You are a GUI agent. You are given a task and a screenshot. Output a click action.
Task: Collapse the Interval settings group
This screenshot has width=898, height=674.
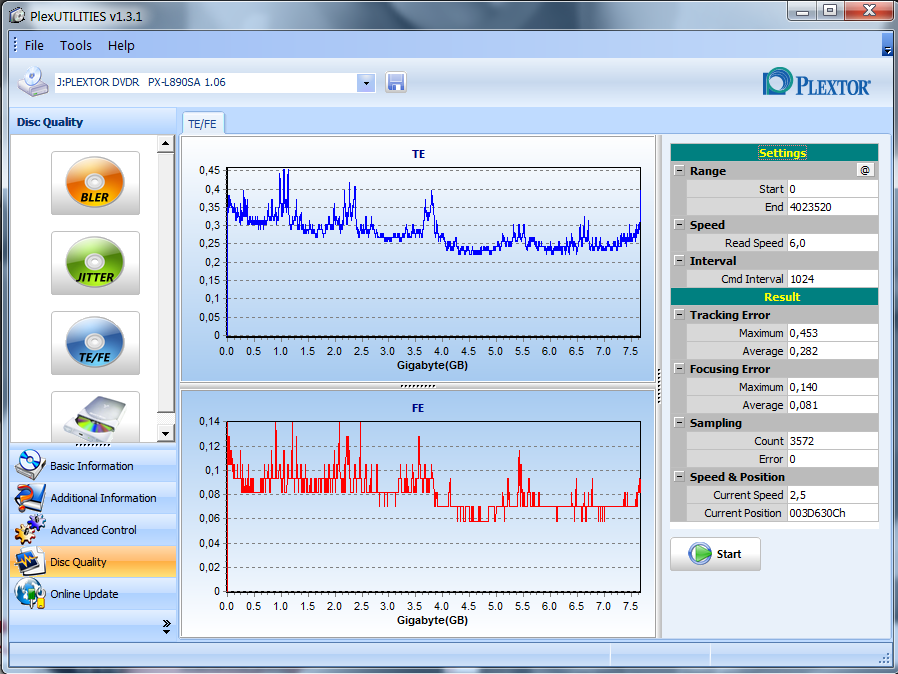coord(679,261)
